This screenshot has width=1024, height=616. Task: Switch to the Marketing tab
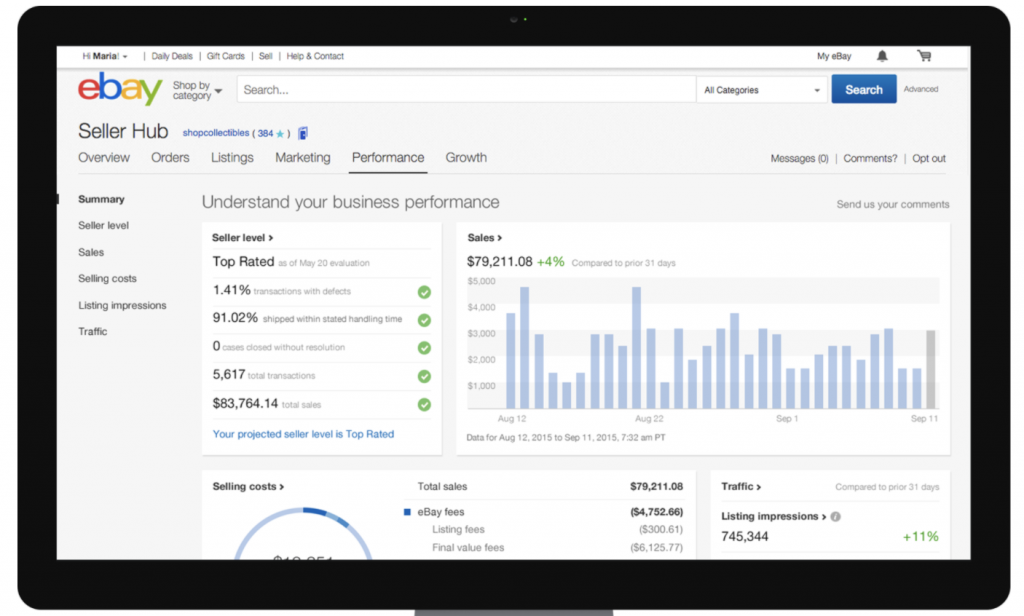(x=302, y=157)
